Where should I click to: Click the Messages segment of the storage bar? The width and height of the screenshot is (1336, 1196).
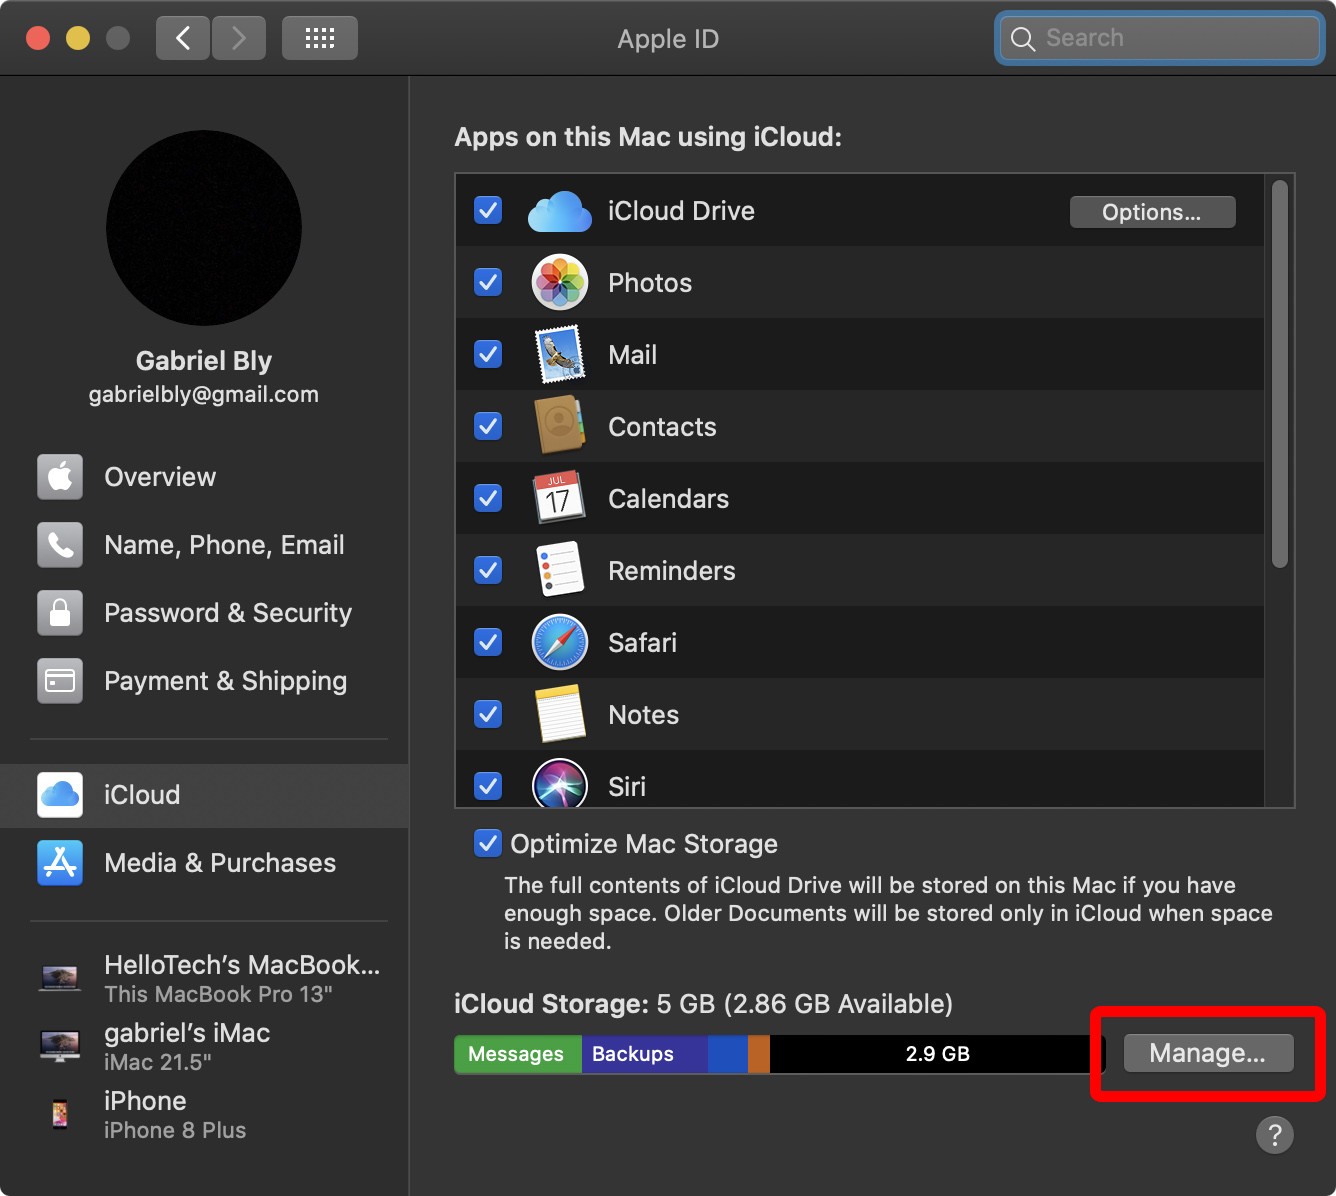(x=516, y=1053)
